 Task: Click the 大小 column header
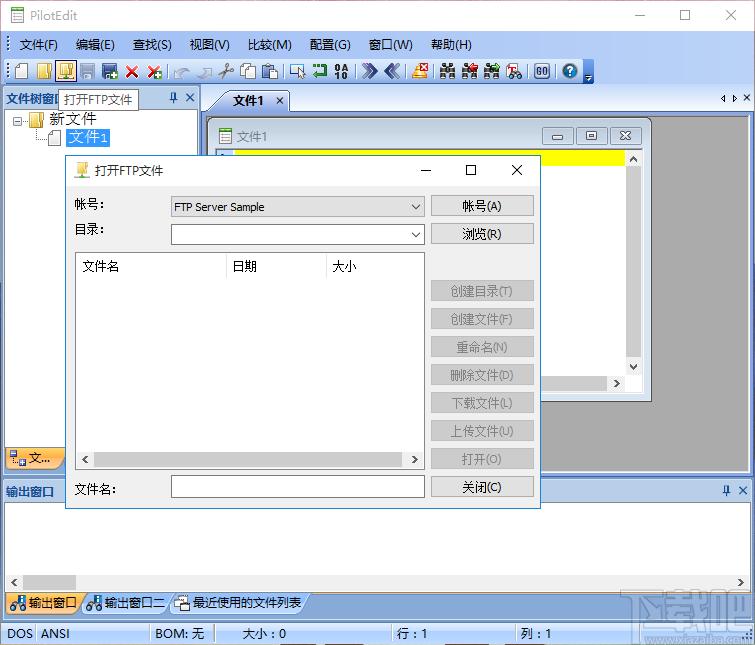[375, 266]
